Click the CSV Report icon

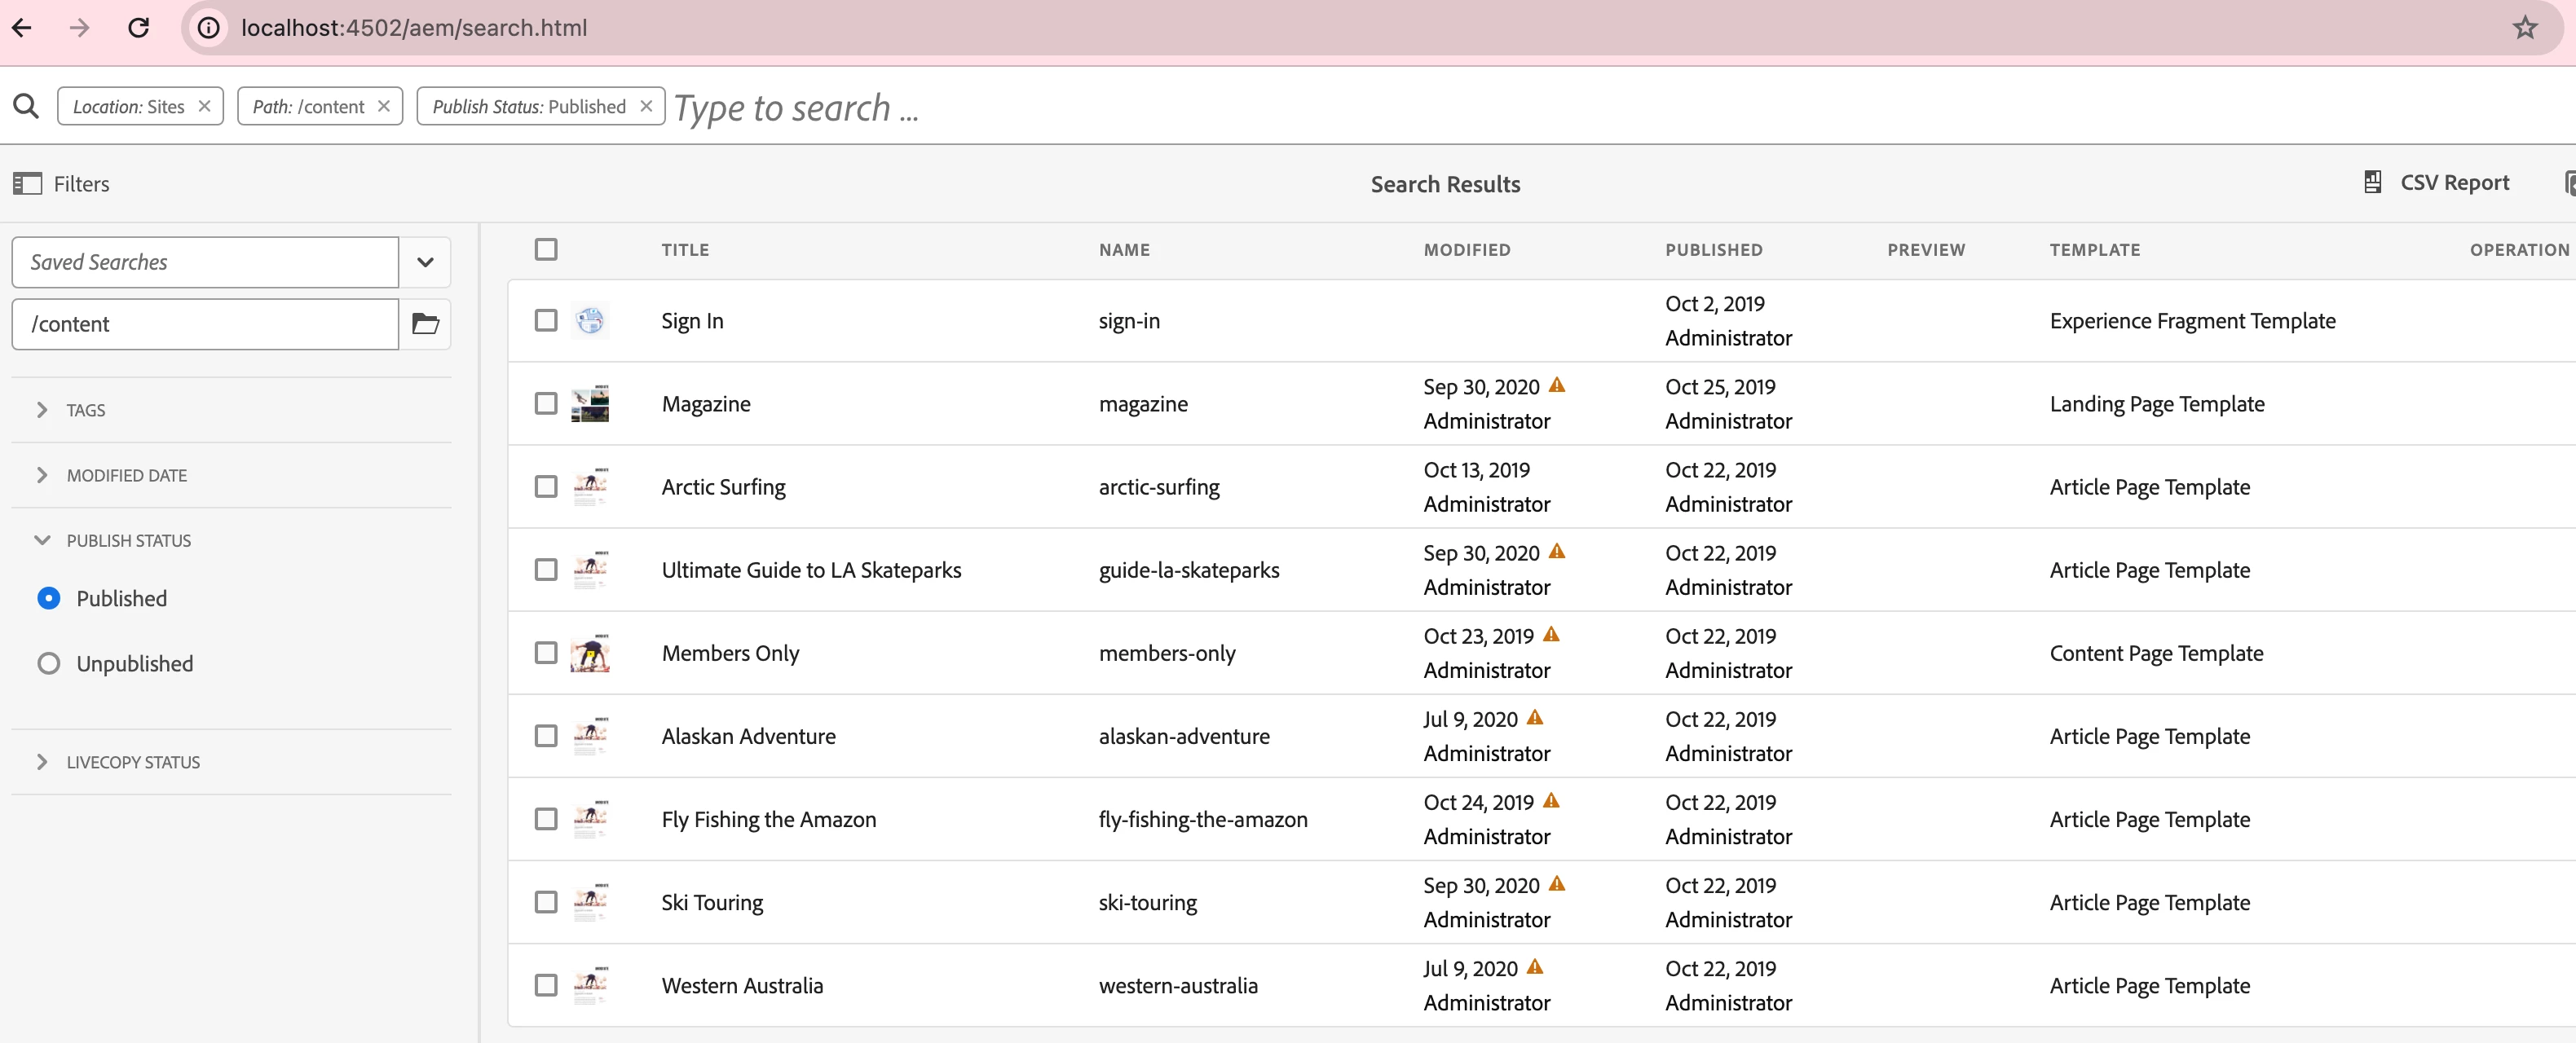click(2372, 182)
